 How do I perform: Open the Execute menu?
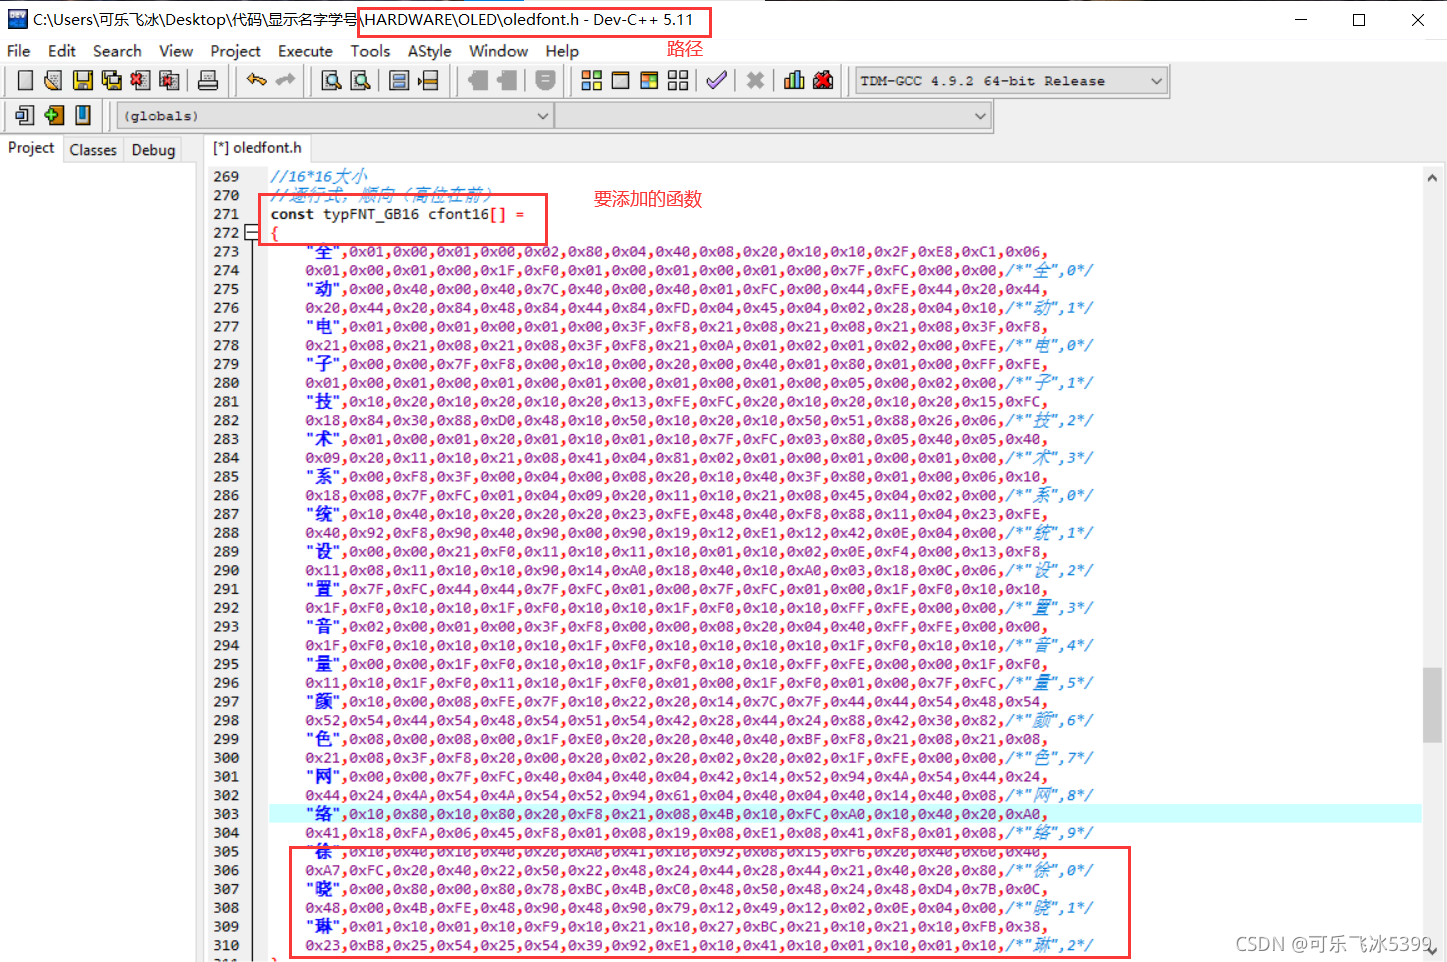point(305,51)
